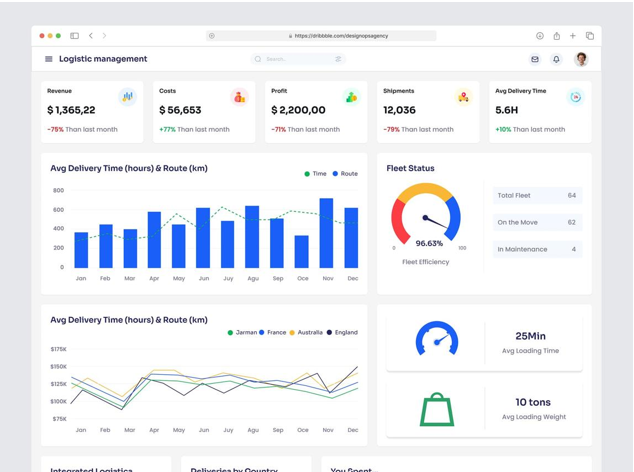
Task: Open search filter sliders icon
Action: pyautogui.click(x=338, y=59)
